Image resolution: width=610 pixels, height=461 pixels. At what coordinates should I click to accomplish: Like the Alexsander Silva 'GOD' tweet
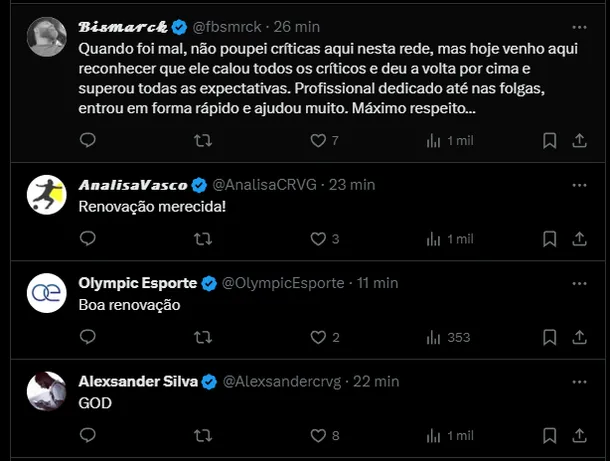click(319, 435)
